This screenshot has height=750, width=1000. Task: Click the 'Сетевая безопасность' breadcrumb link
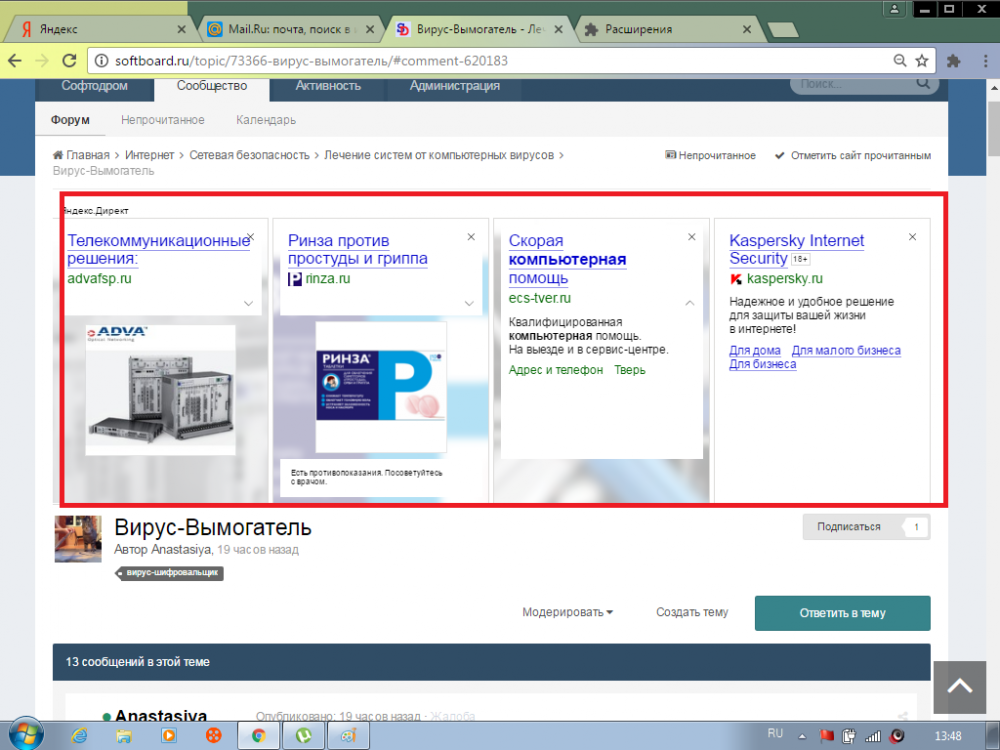[250, 155]
